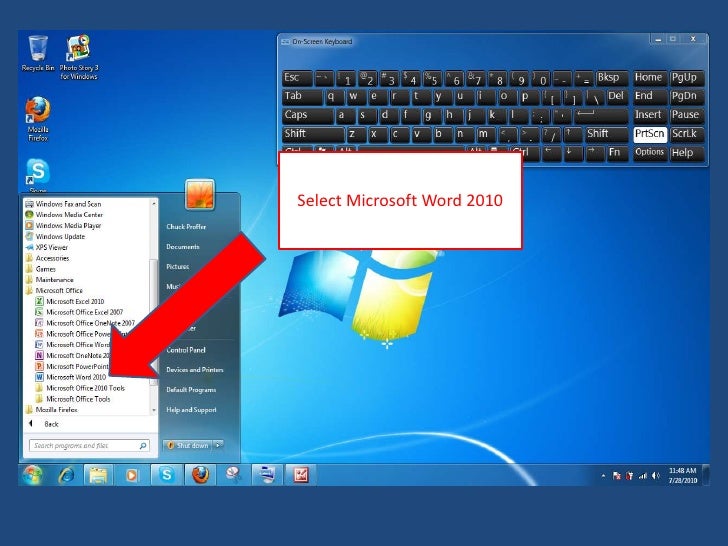Launch Mozilla Firefox from the desktop
Viewport: 728px width, 546px height.
(x=38, y=119)
